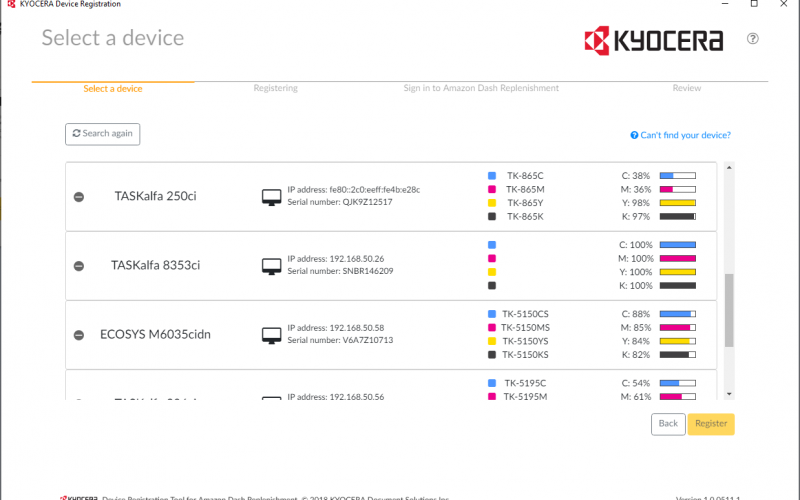
Task: Click the monitor icon for TASKalfa 250ci
Action: (270, 196)
